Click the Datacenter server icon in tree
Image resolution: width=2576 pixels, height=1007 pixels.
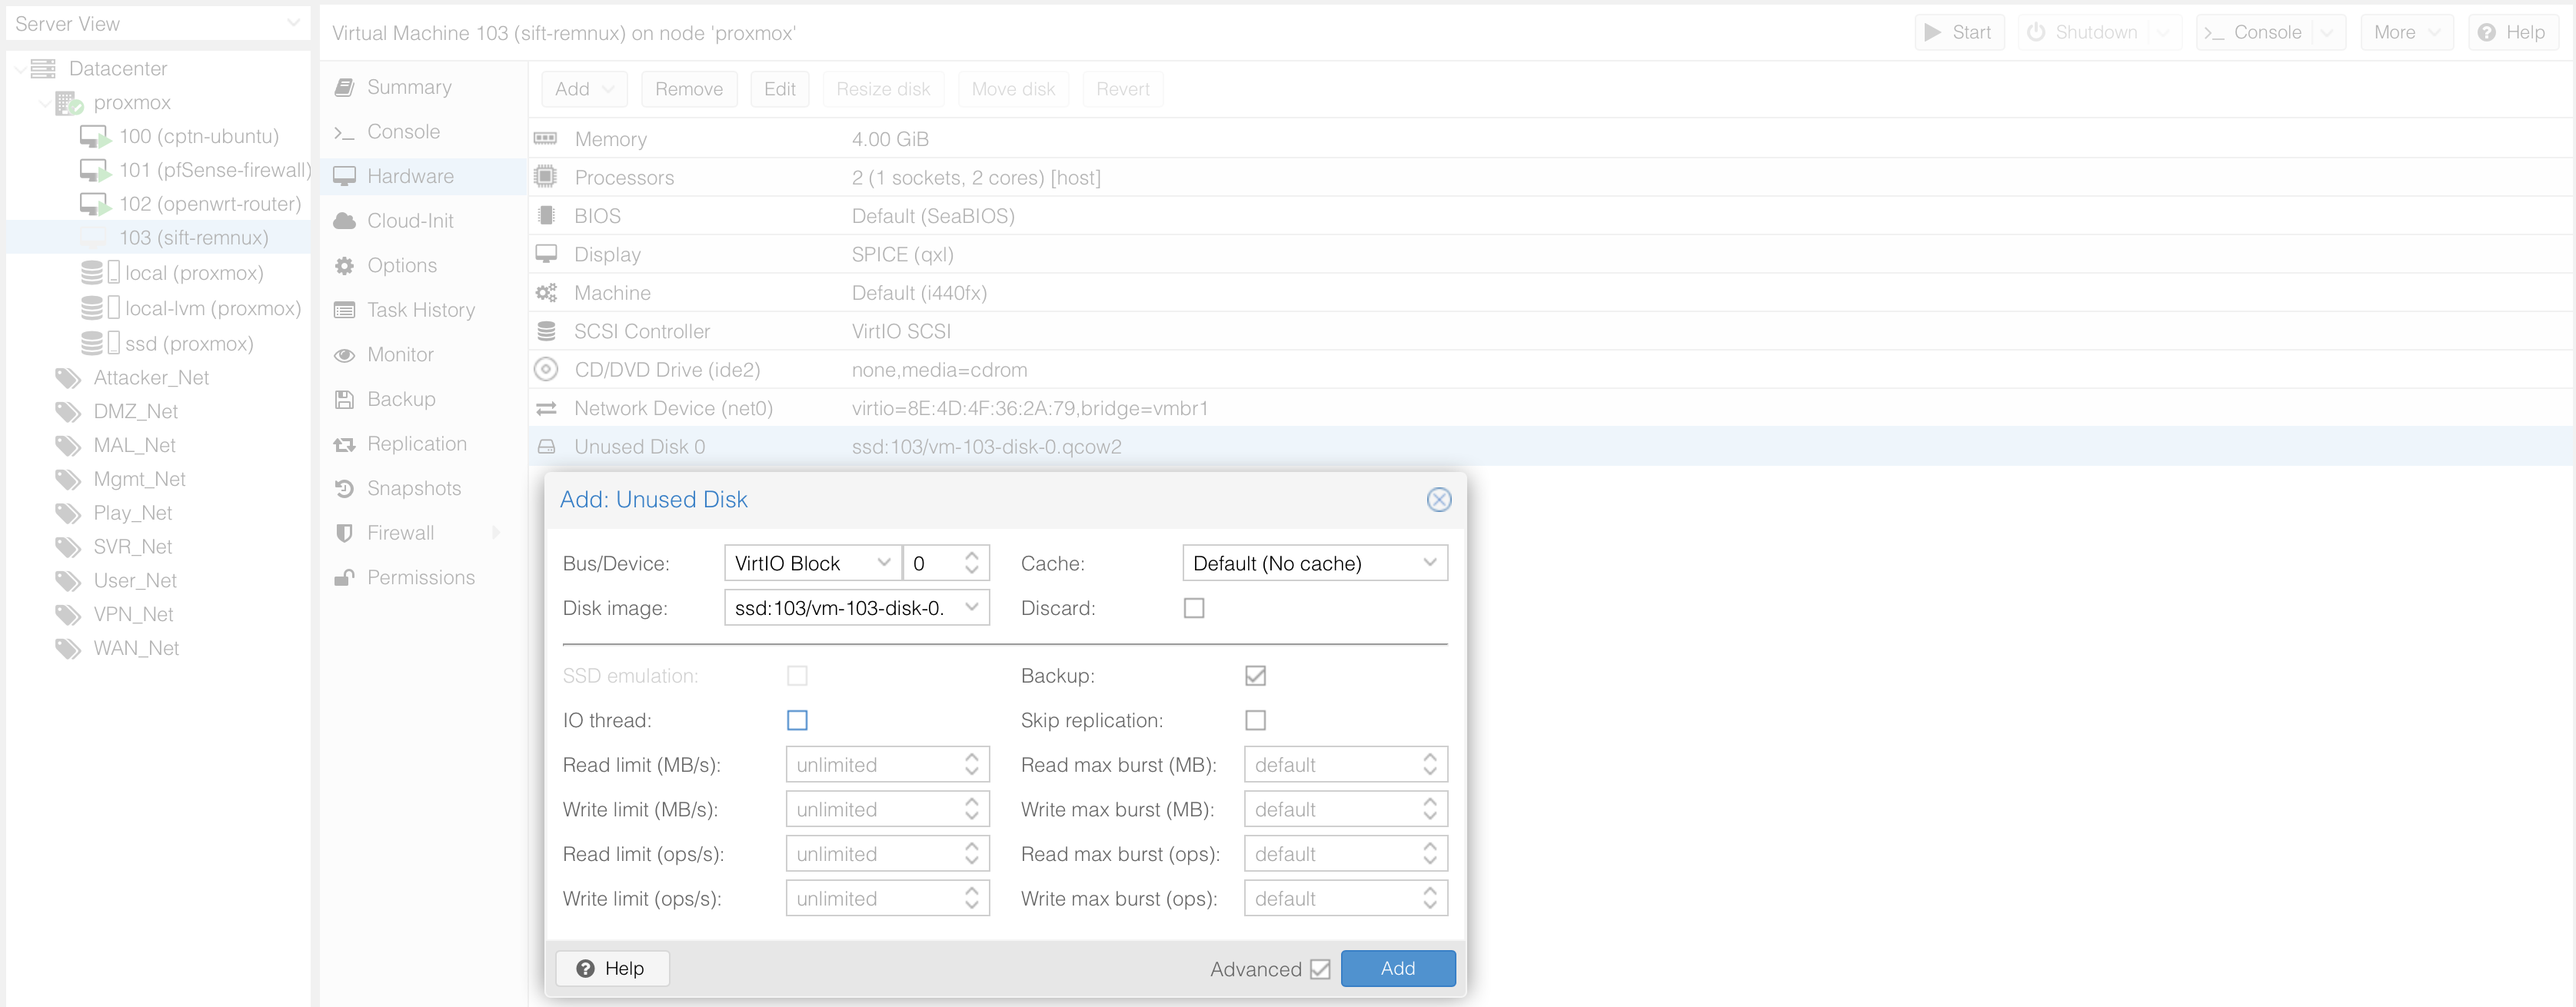(x=43, y=68)
